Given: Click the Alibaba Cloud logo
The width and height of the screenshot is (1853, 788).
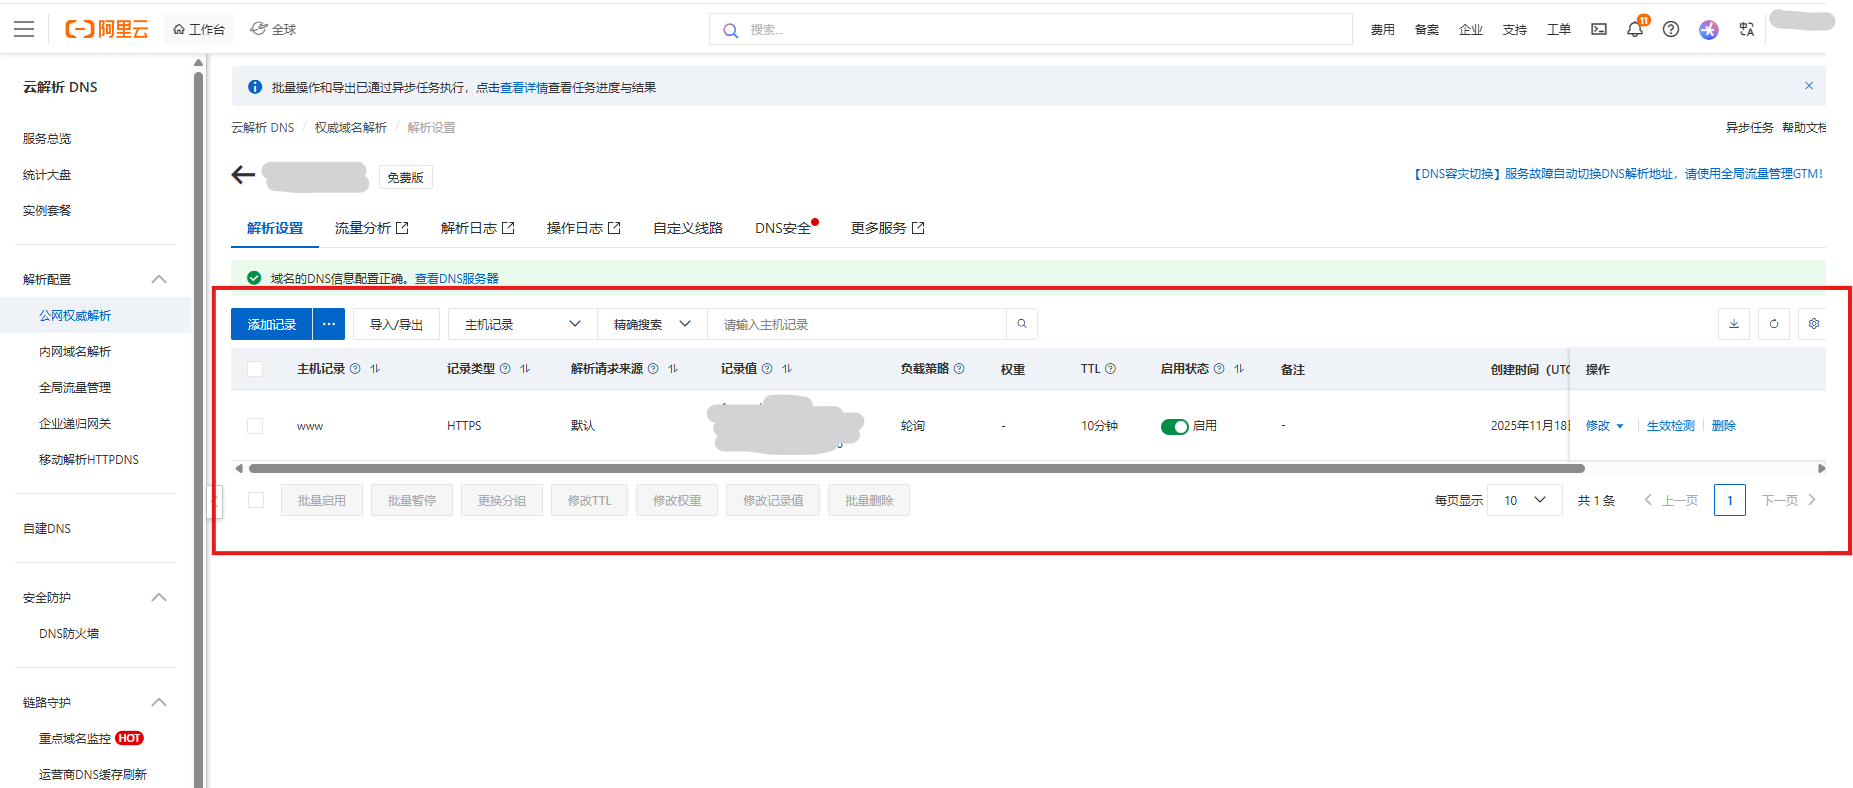Looking at the screenshot, I should 107,29.
